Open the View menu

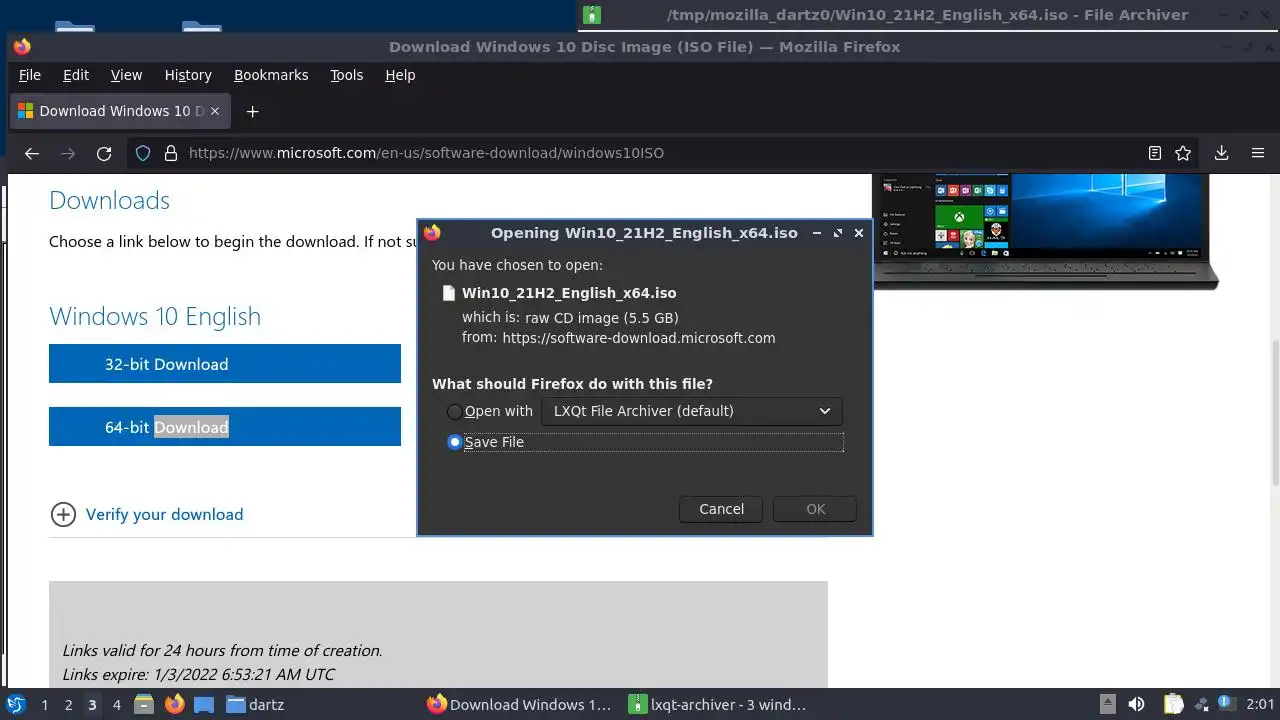pyautogui.click(x=126, y=75)
